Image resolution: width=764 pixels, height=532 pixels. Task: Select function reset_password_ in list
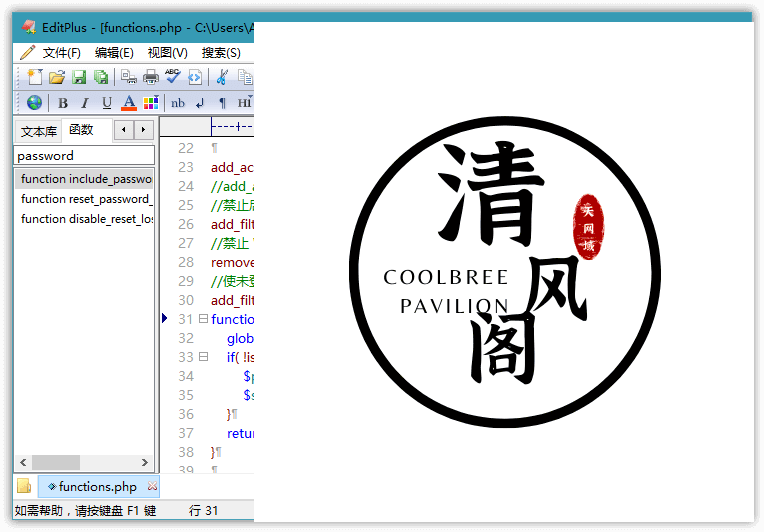84,199
